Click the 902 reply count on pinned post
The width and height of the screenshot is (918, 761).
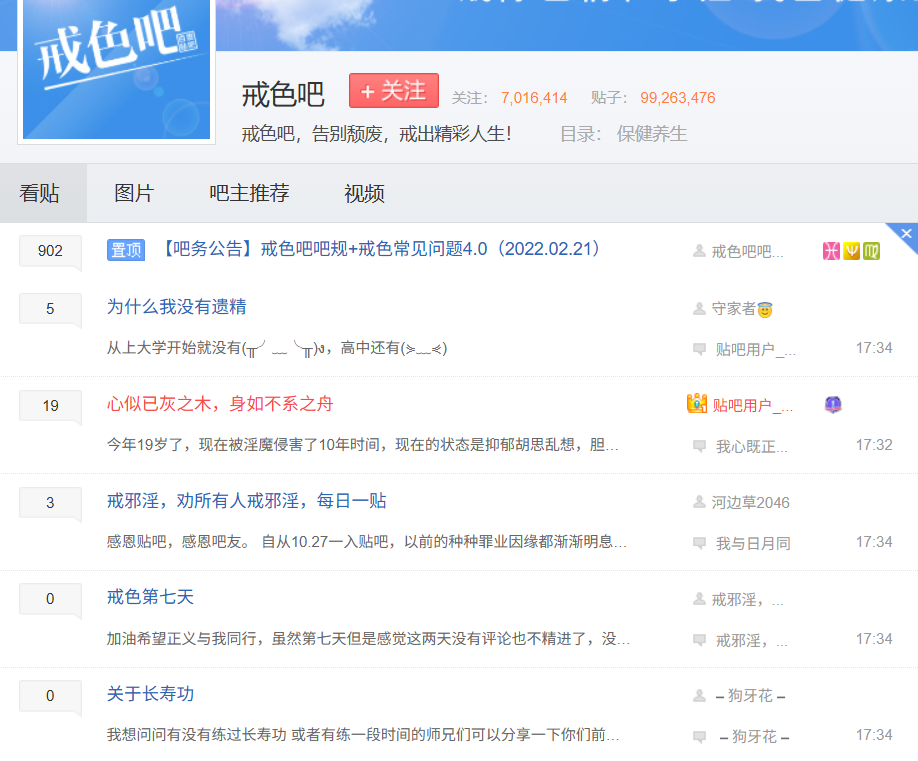coord(50,251)
